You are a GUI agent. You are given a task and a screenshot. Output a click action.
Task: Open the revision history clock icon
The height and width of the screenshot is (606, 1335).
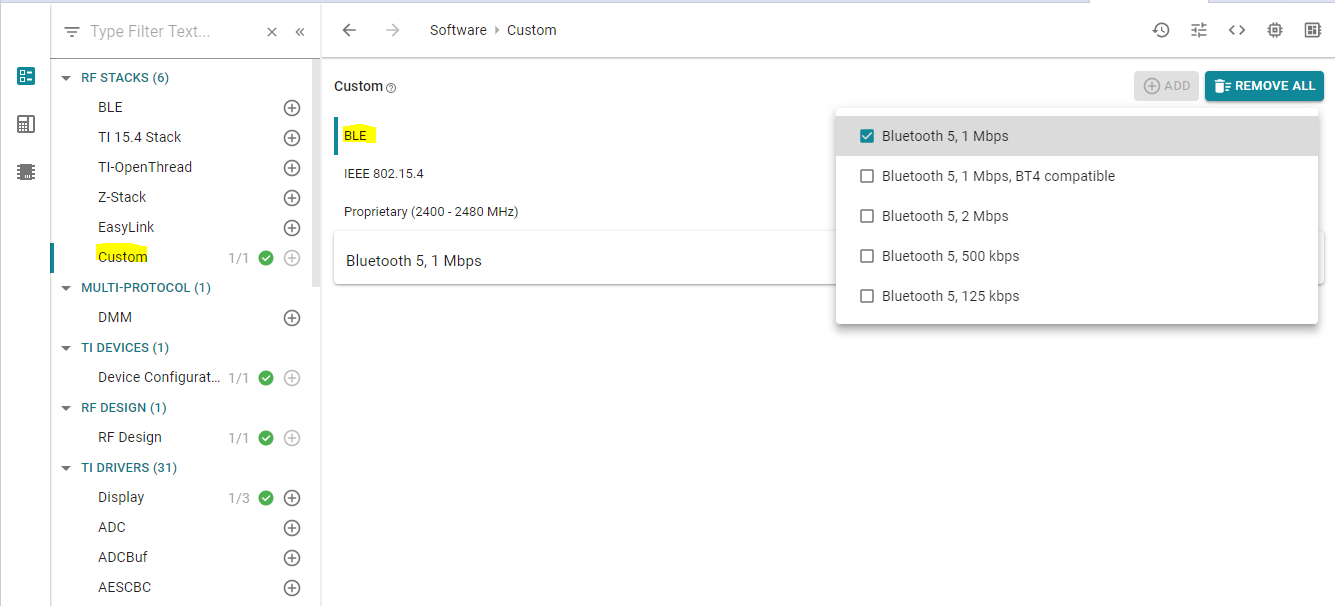pos(1160,30)
